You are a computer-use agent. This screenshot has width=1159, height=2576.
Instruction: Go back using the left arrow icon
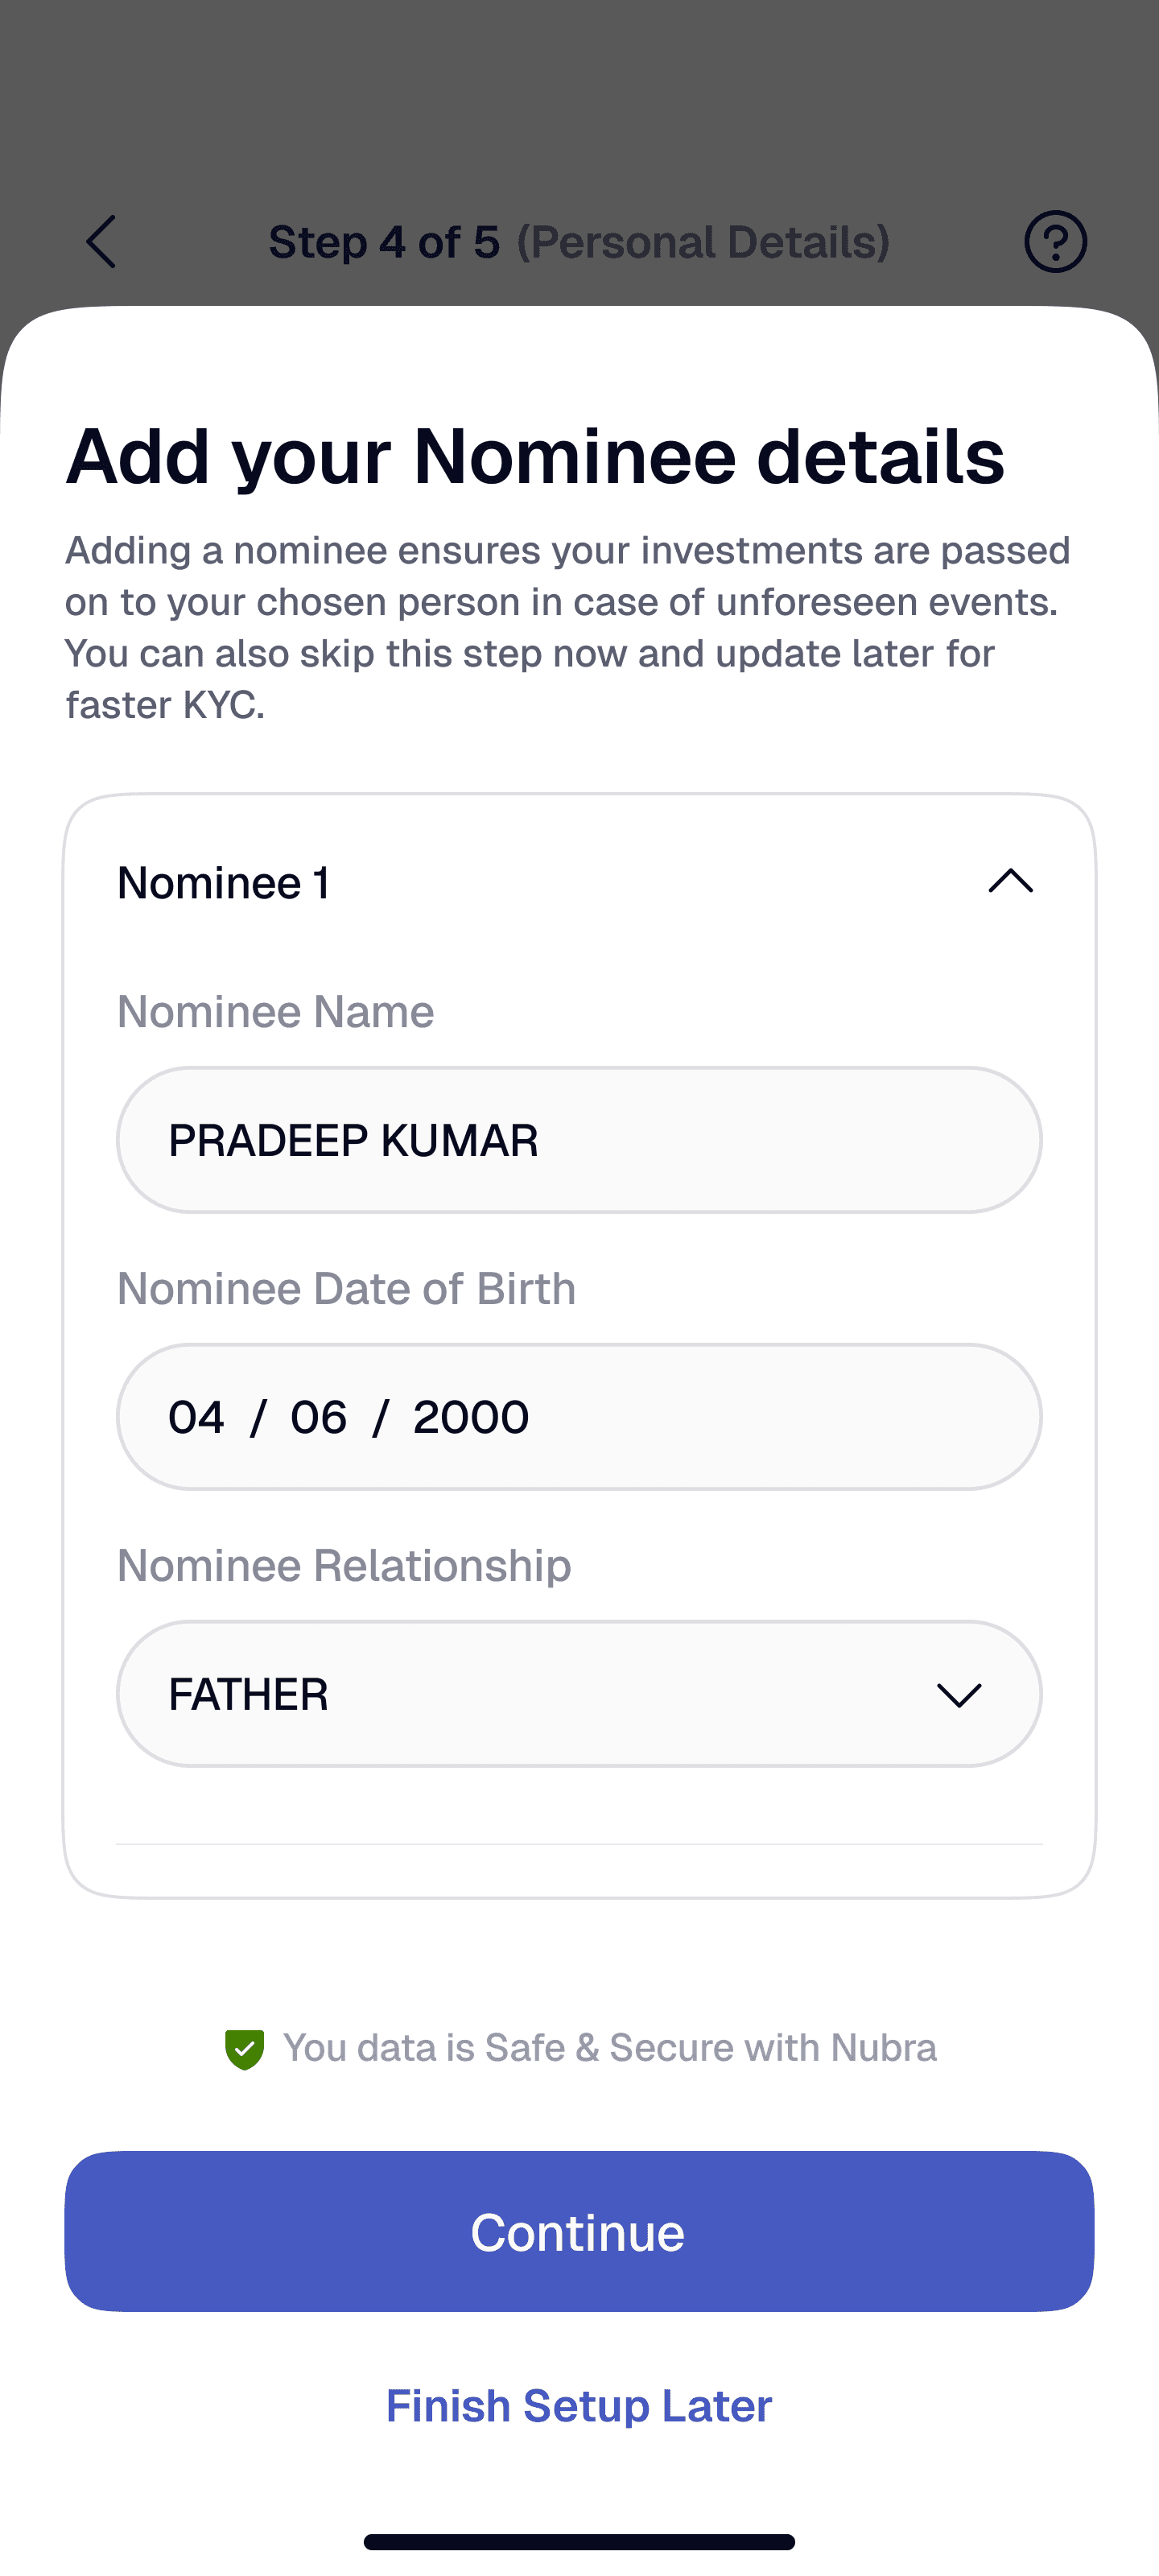pyautogui.click(x=101, y=241)
